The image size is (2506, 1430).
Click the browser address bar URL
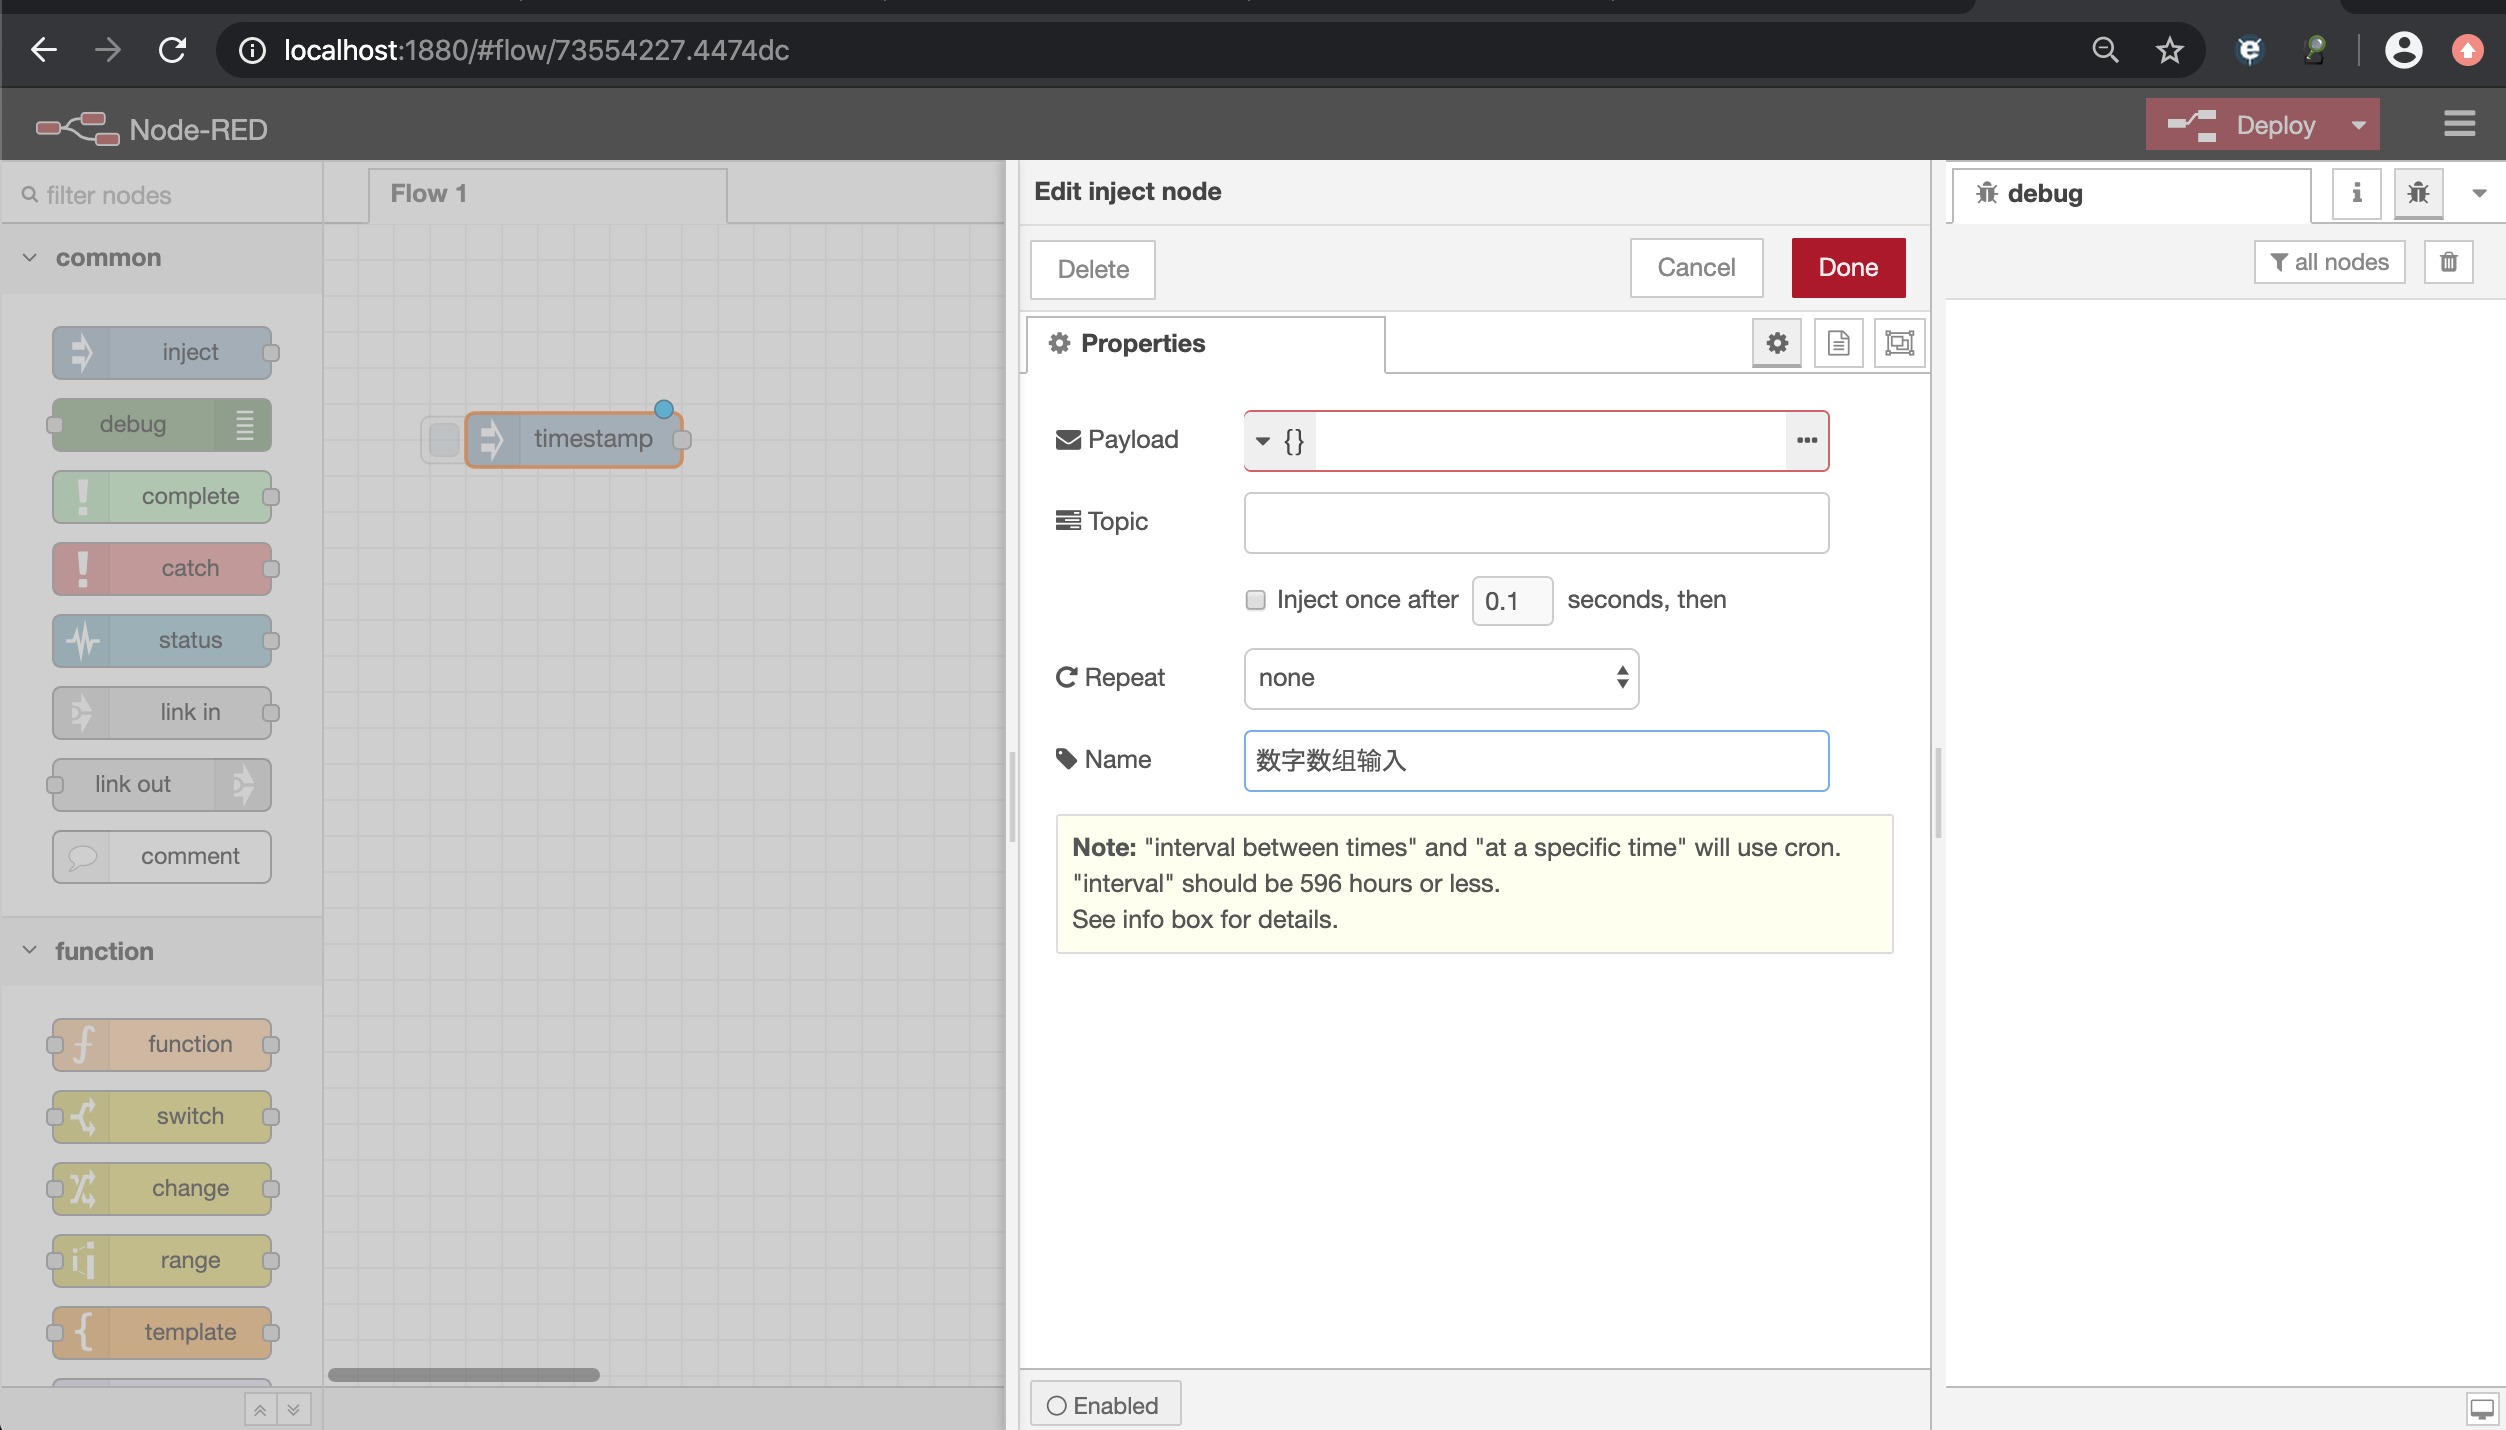(x=536, y=50)
